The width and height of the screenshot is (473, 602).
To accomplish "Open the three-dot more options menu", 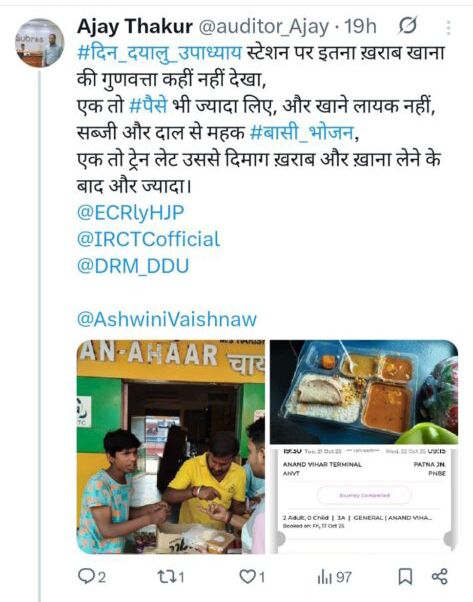I will point(448,27).
